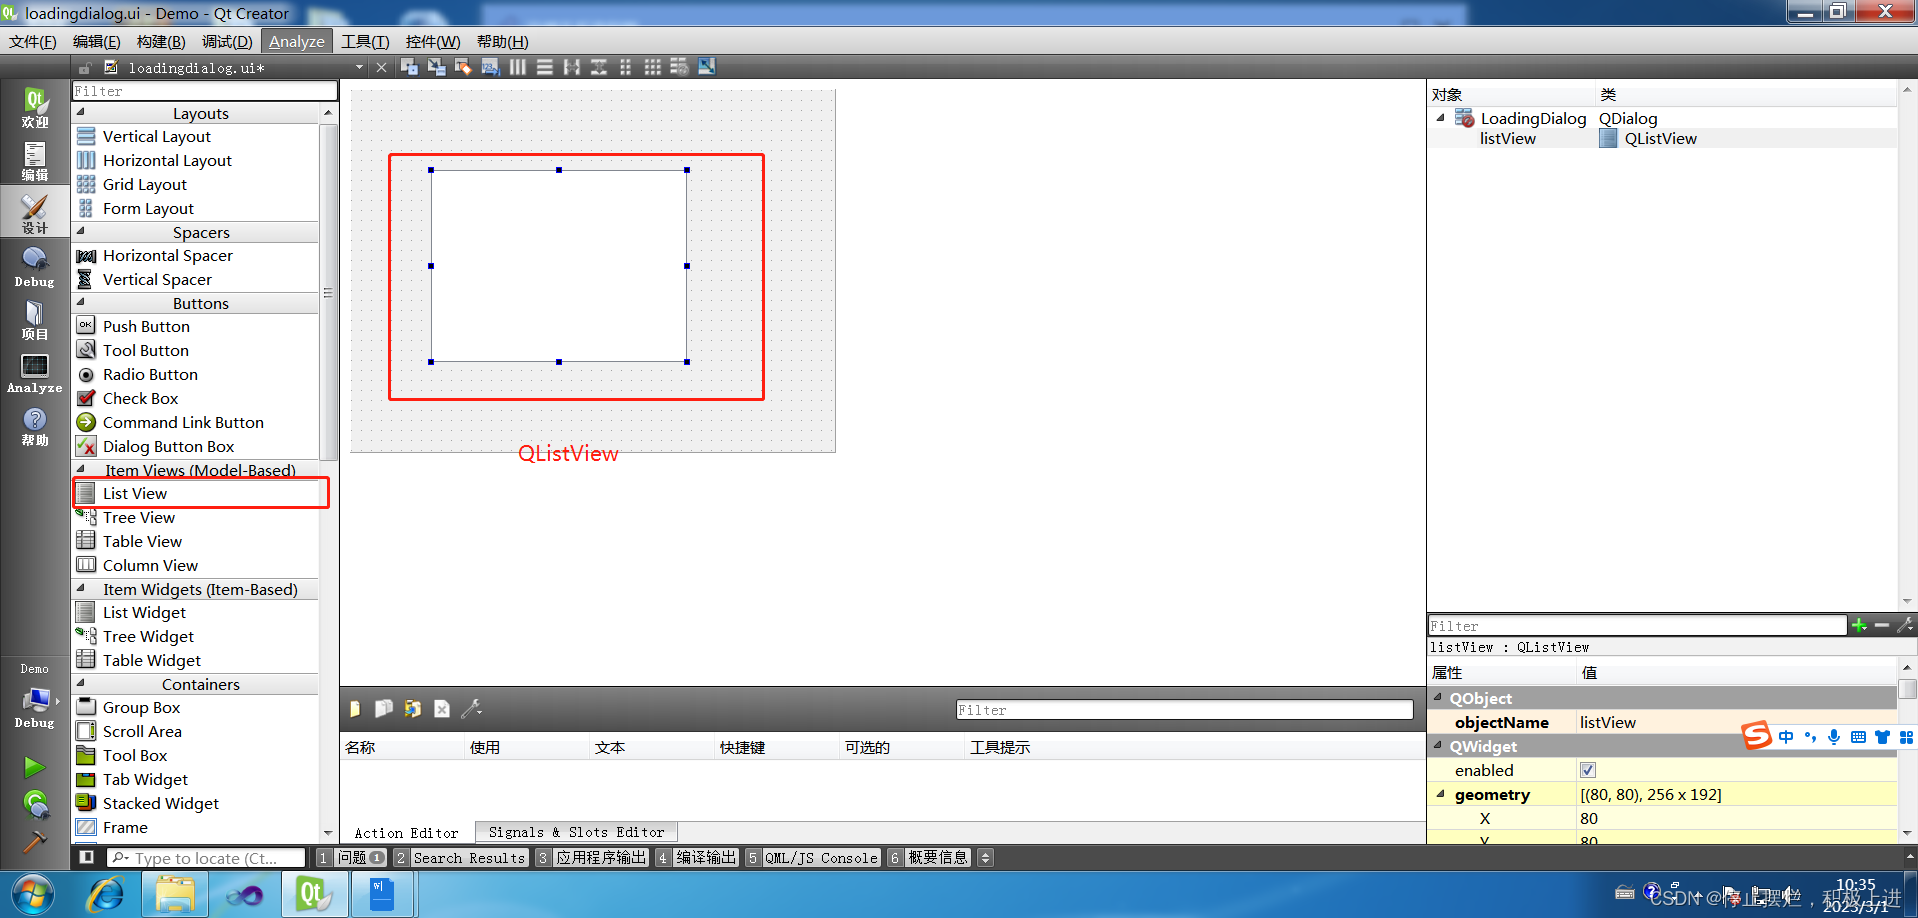Collapse the Layouts category in widget box

click(81, 112)
